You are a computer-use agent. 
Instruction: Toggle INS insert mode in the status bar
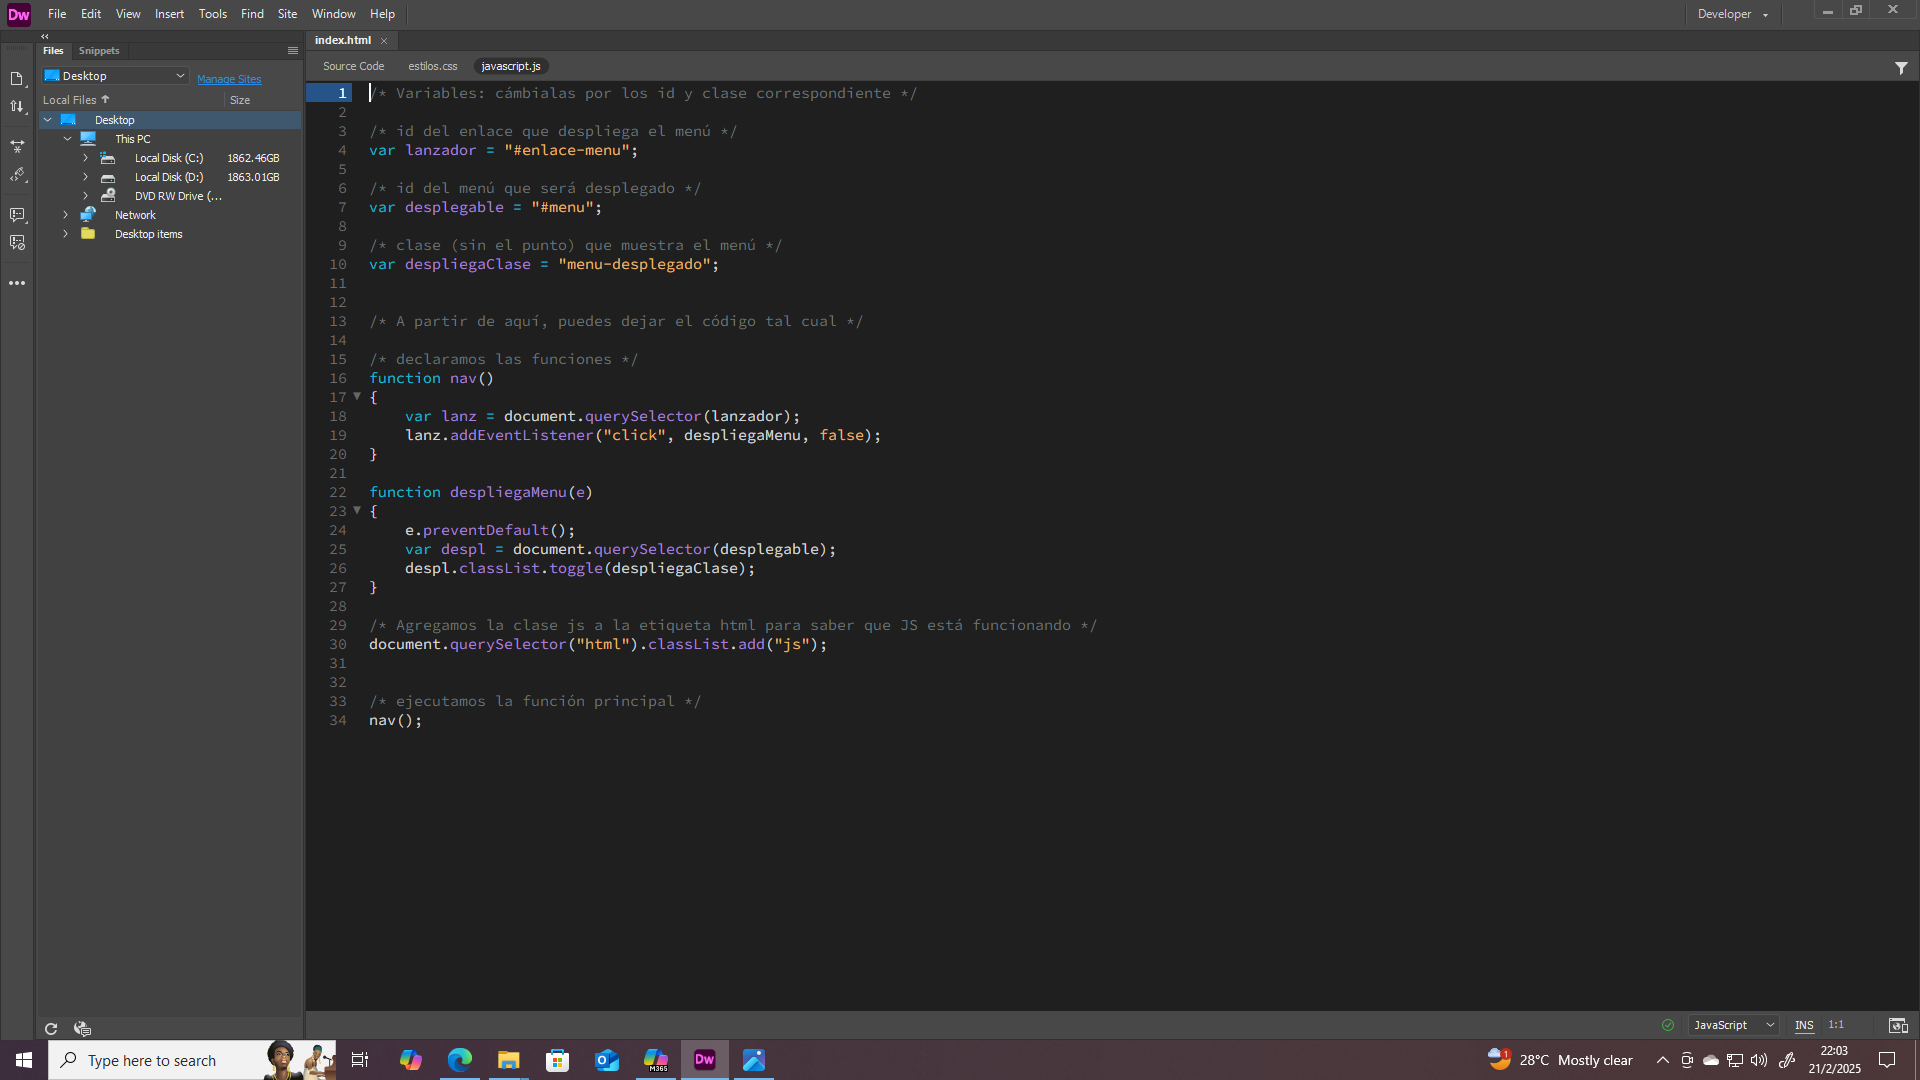pyautogui.click(x=1803, y=1024)
